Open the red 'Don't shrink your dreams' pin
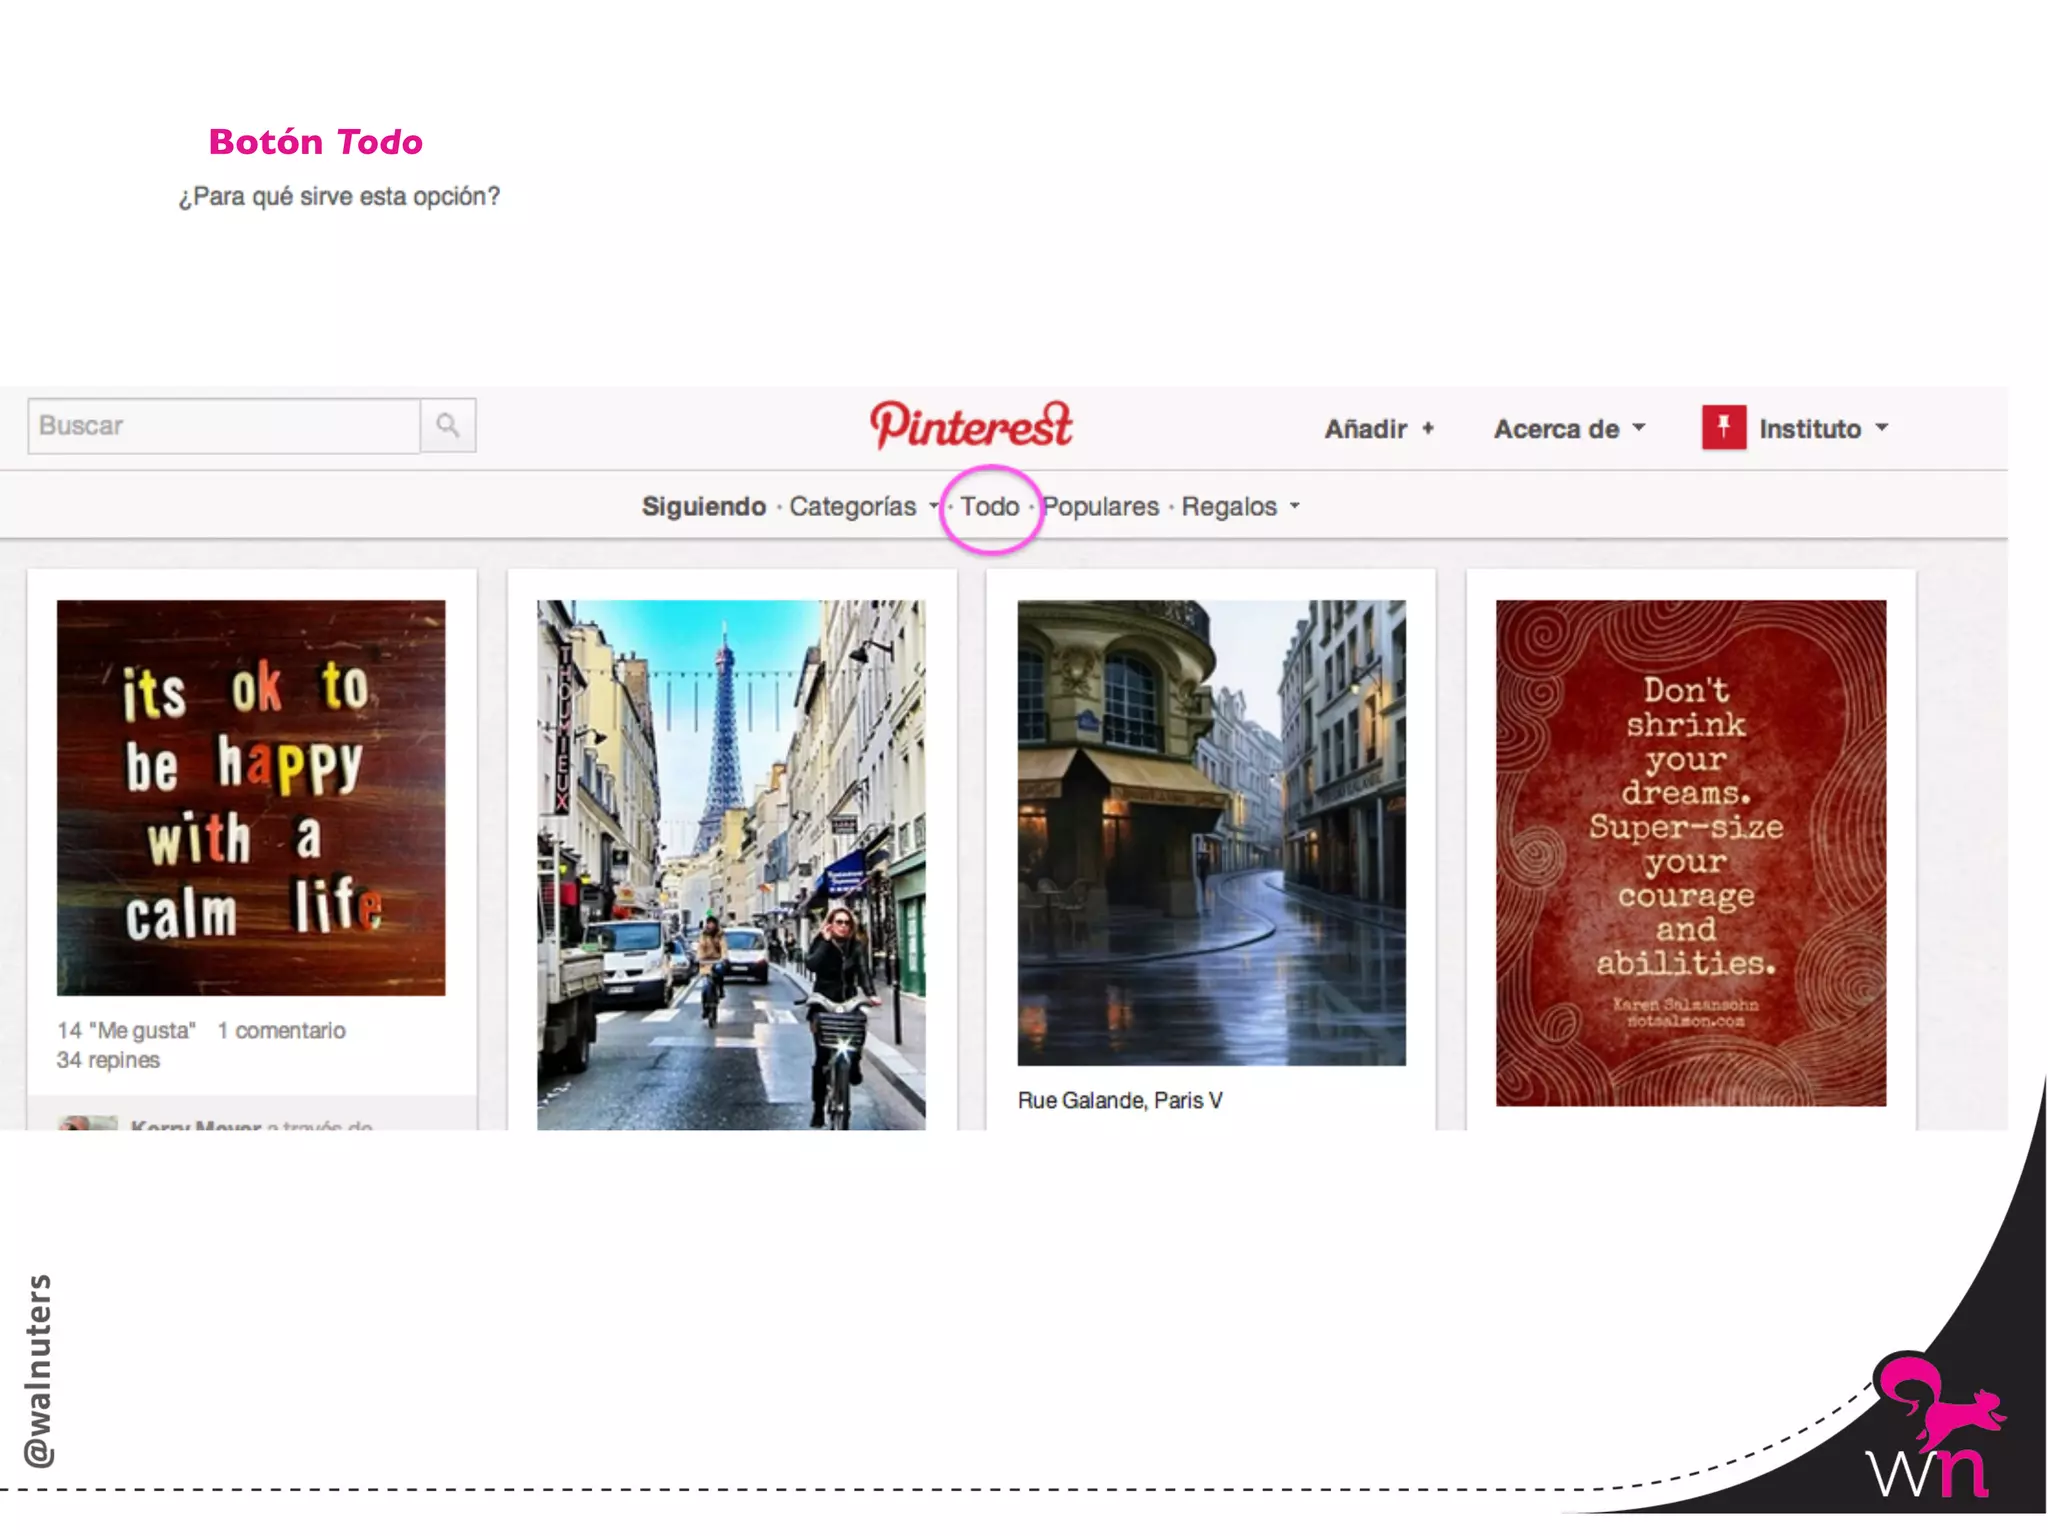Viewport: 2048px width, 1536px height. tap(1690, 852)
